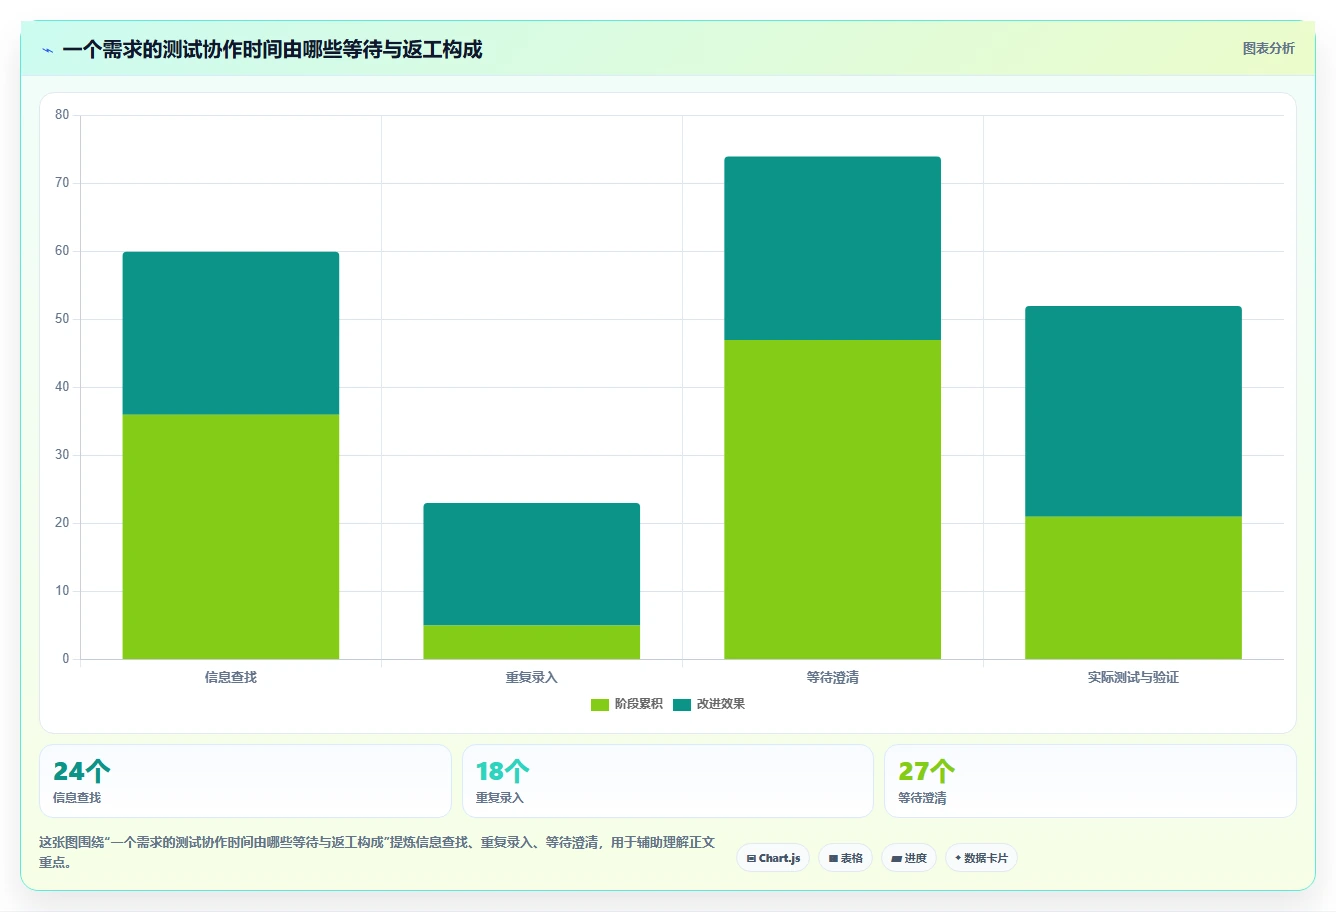Click the 表格 chip icon
Screen dimensions: 1336x912
click(x=833, y=859)
